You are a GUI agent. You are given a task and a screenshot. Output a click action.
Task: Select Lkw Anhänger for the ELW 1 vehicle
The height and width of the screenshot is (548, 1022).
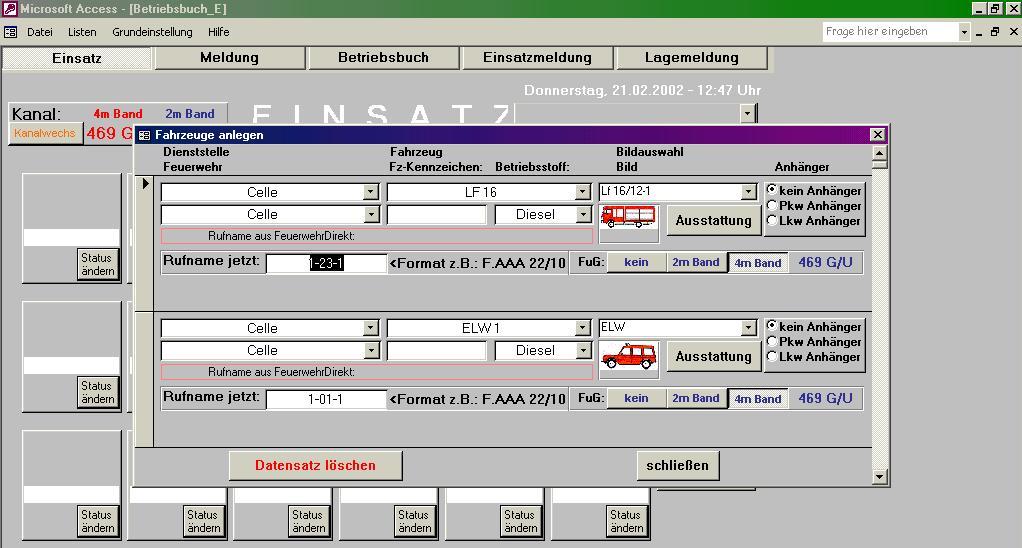point(771,357)
